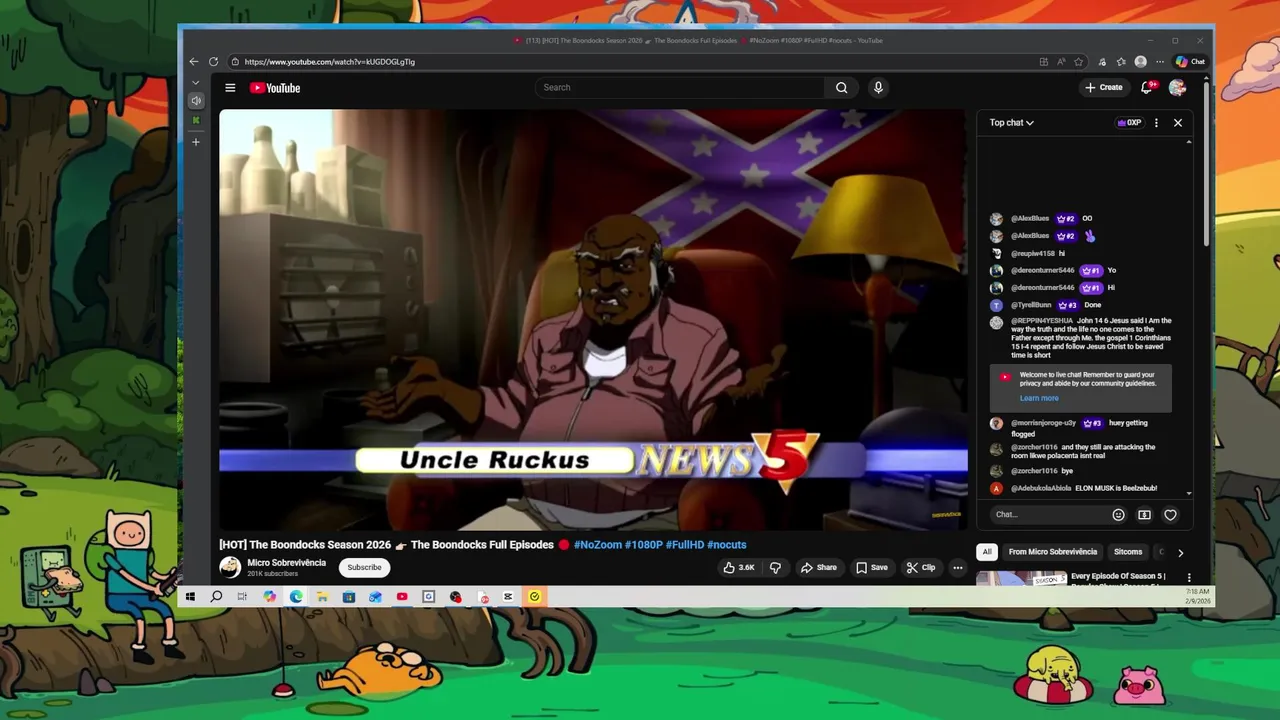Screen dimensions: 1280x720
Task: Open more actions menu beside Clip
Action: tap(957, 568)
